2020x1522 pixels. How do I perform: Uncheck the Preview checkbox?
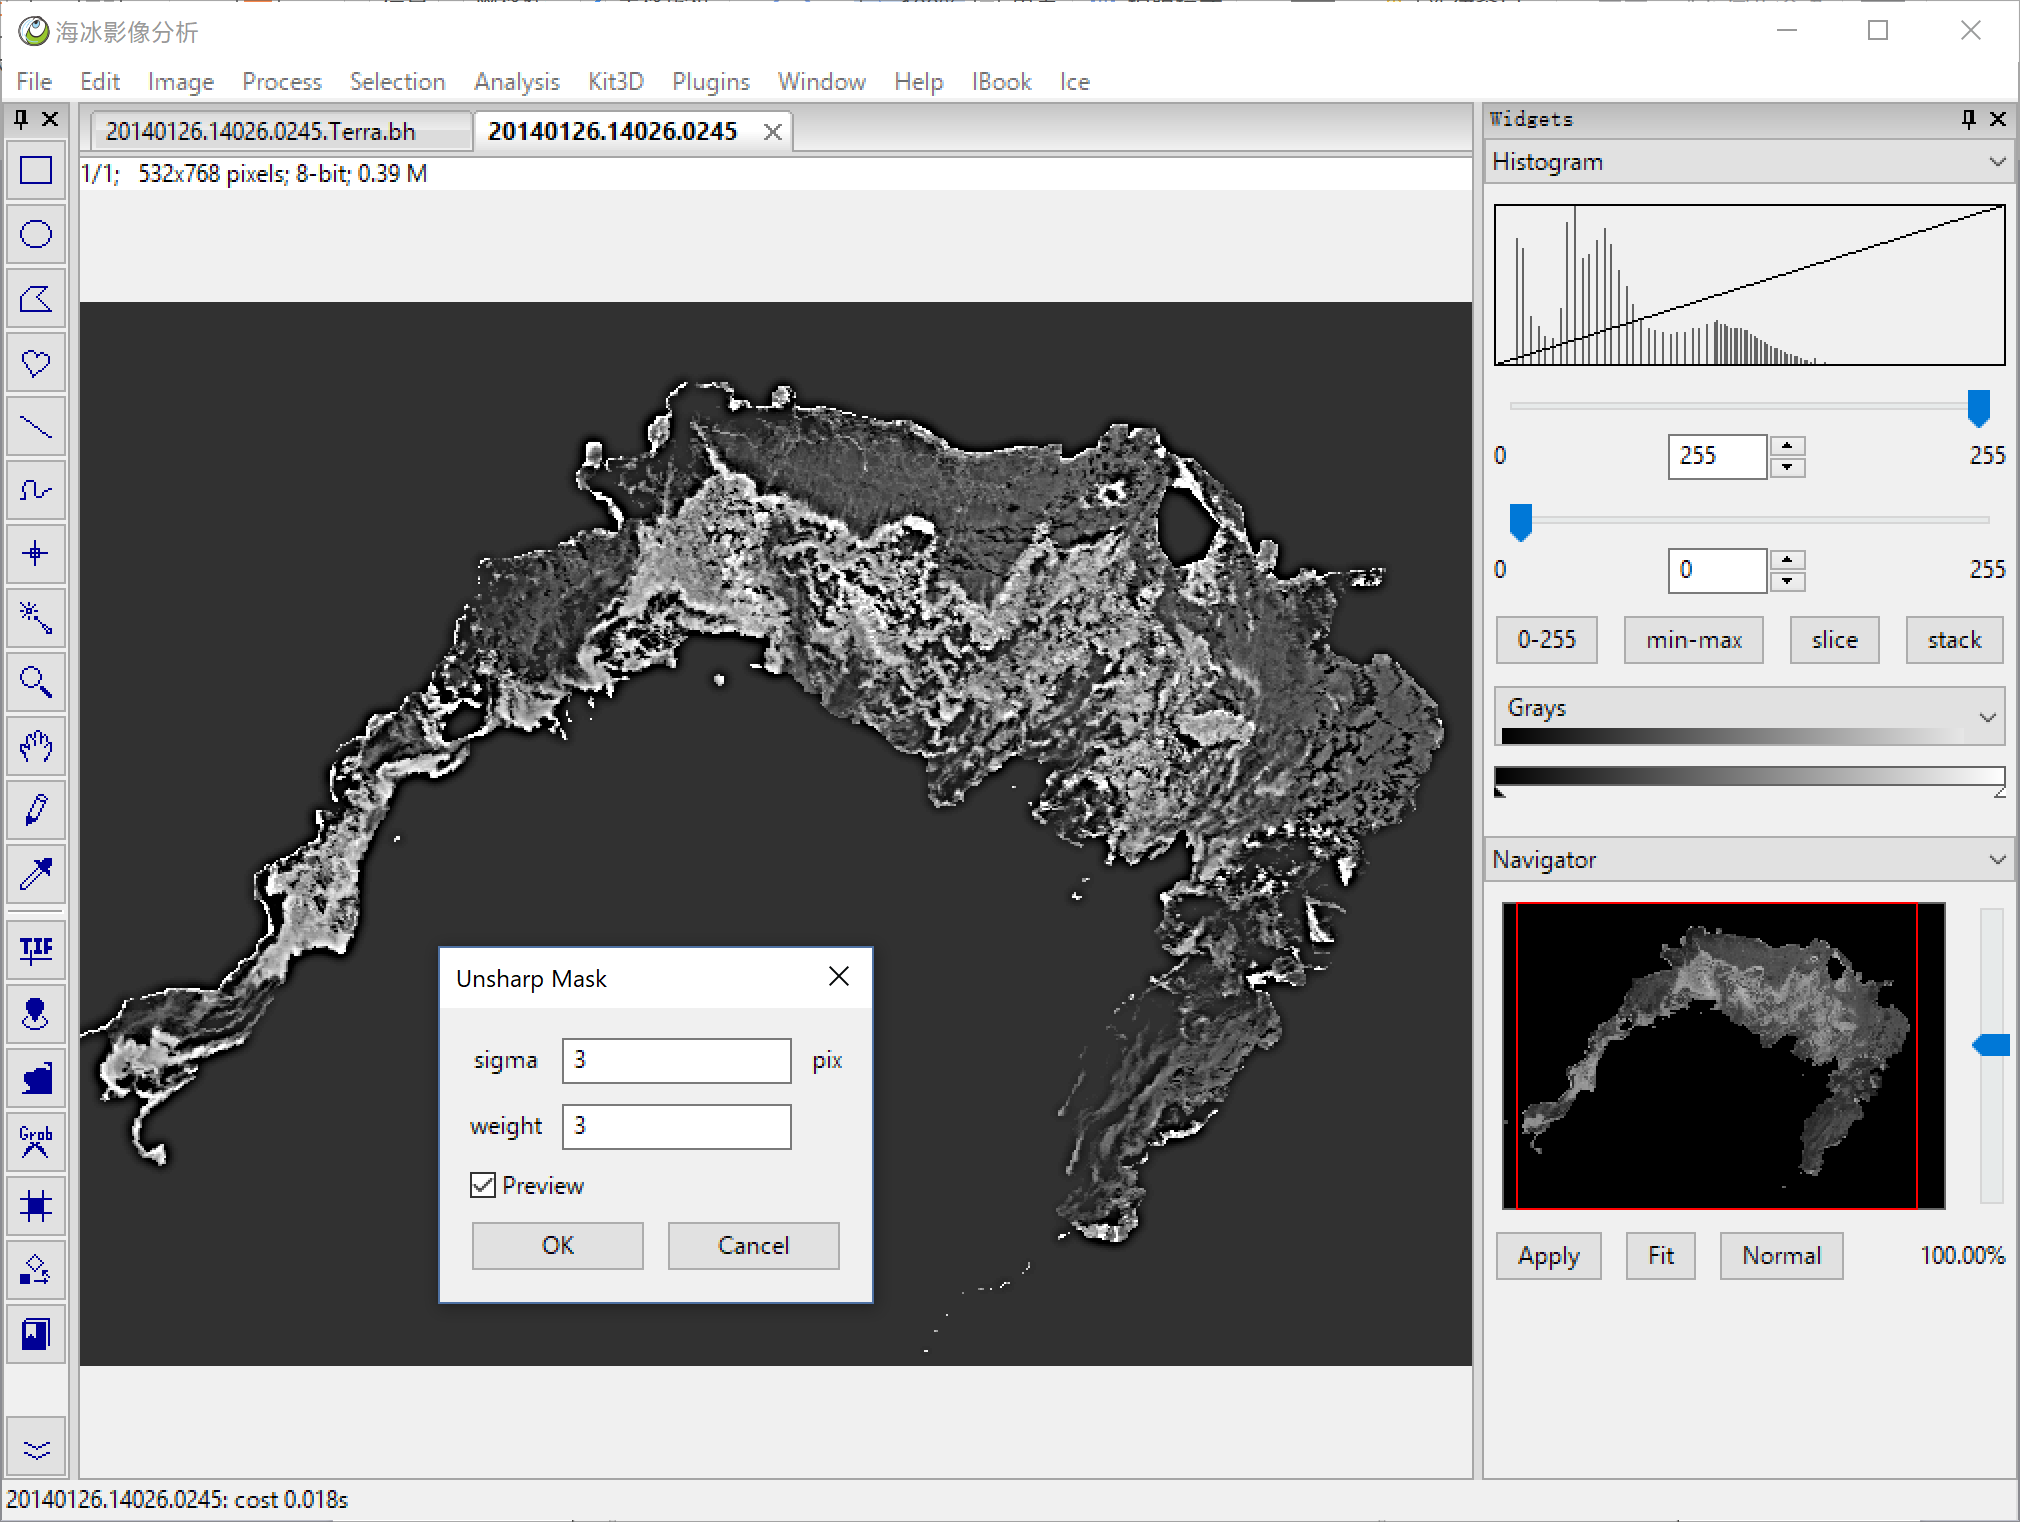click(483, 1186)
